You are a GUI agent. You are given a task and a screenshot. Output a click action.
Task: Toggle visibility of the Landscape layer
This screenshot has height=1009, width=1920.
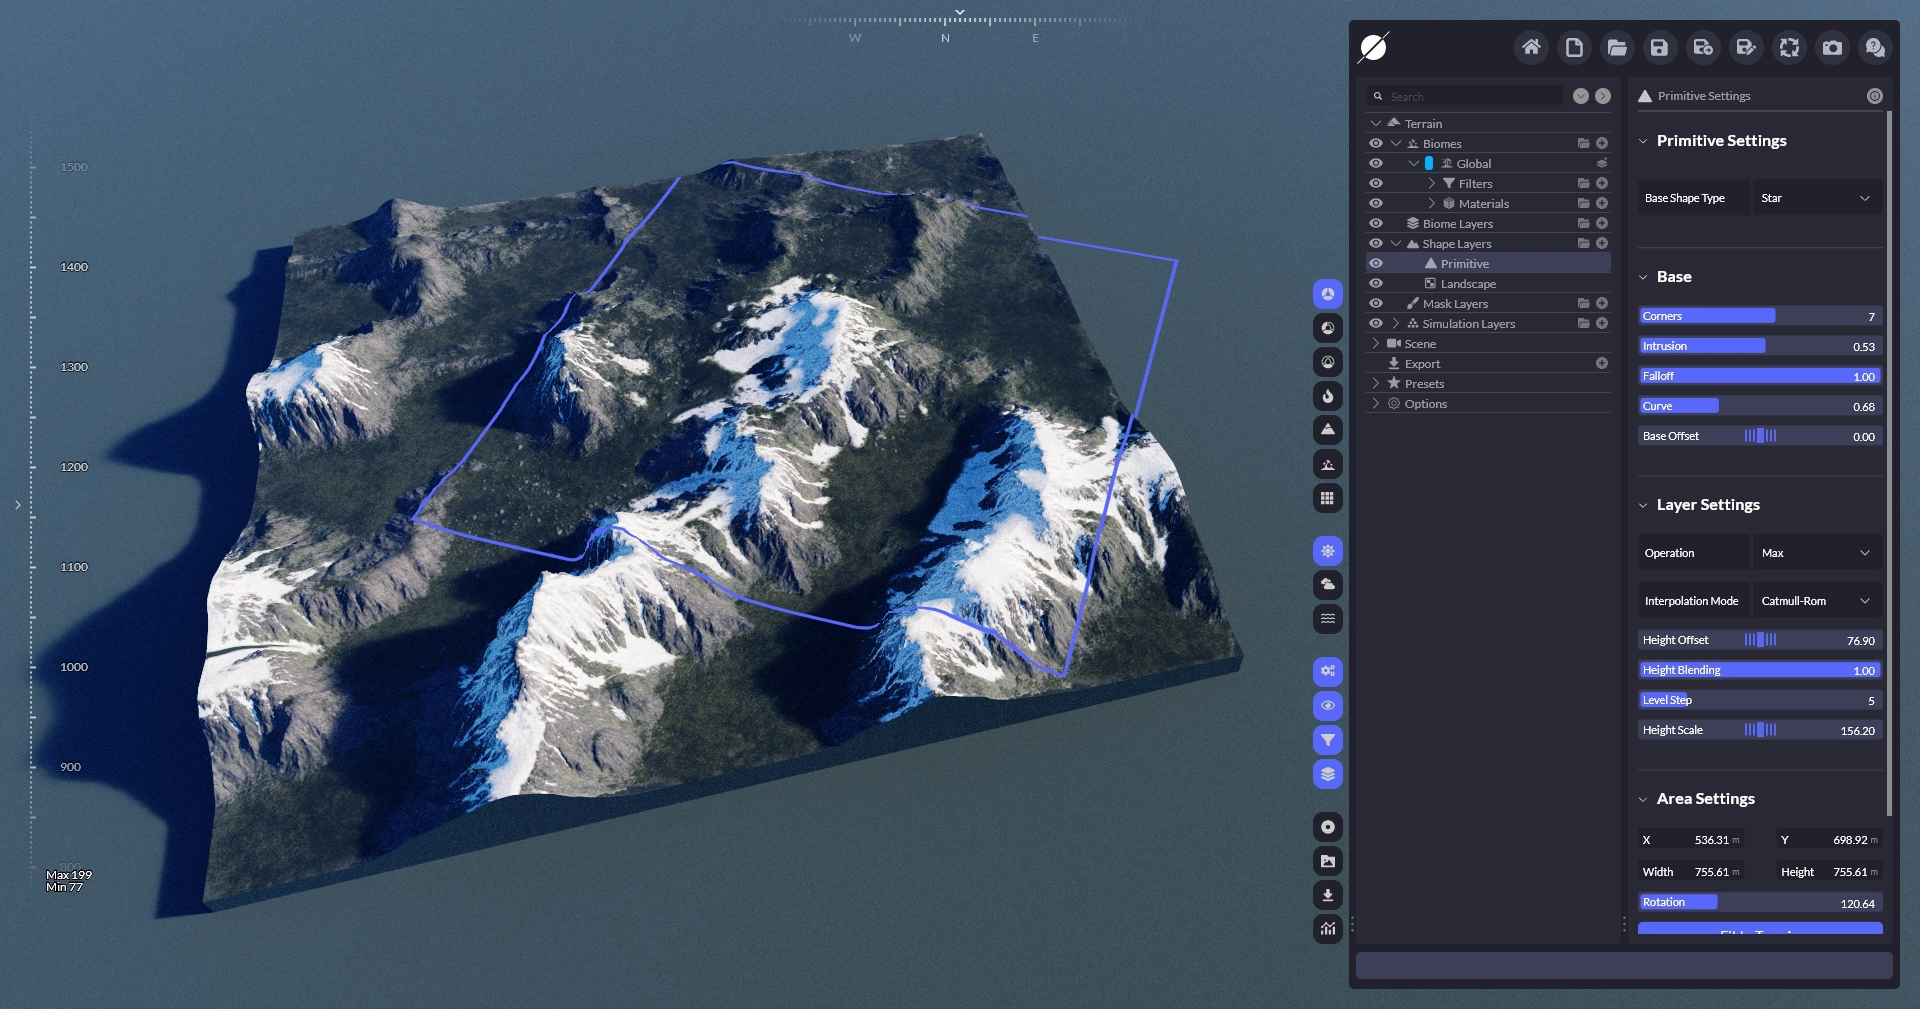1376,284
